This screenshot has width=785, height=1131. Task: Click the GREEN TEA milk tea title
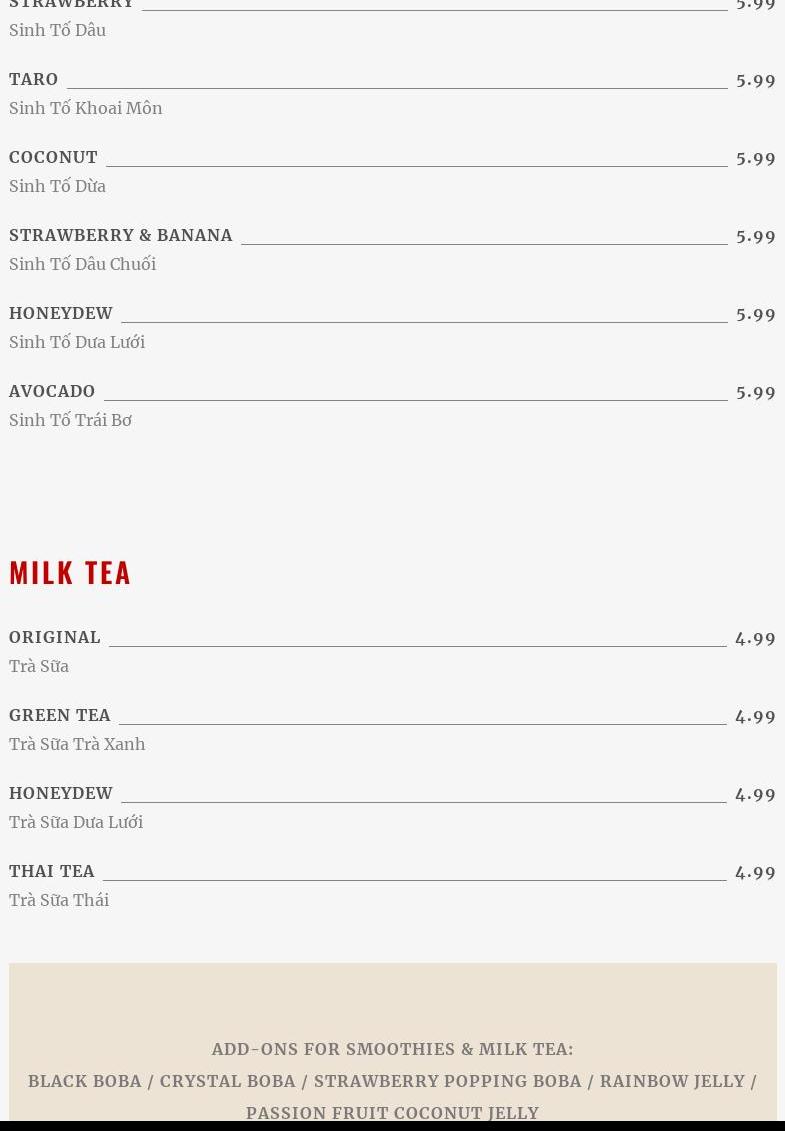tap(60, 715)
